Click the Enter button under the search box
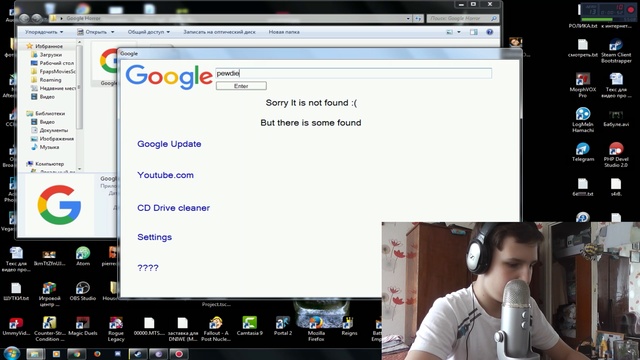 point(241,86)
